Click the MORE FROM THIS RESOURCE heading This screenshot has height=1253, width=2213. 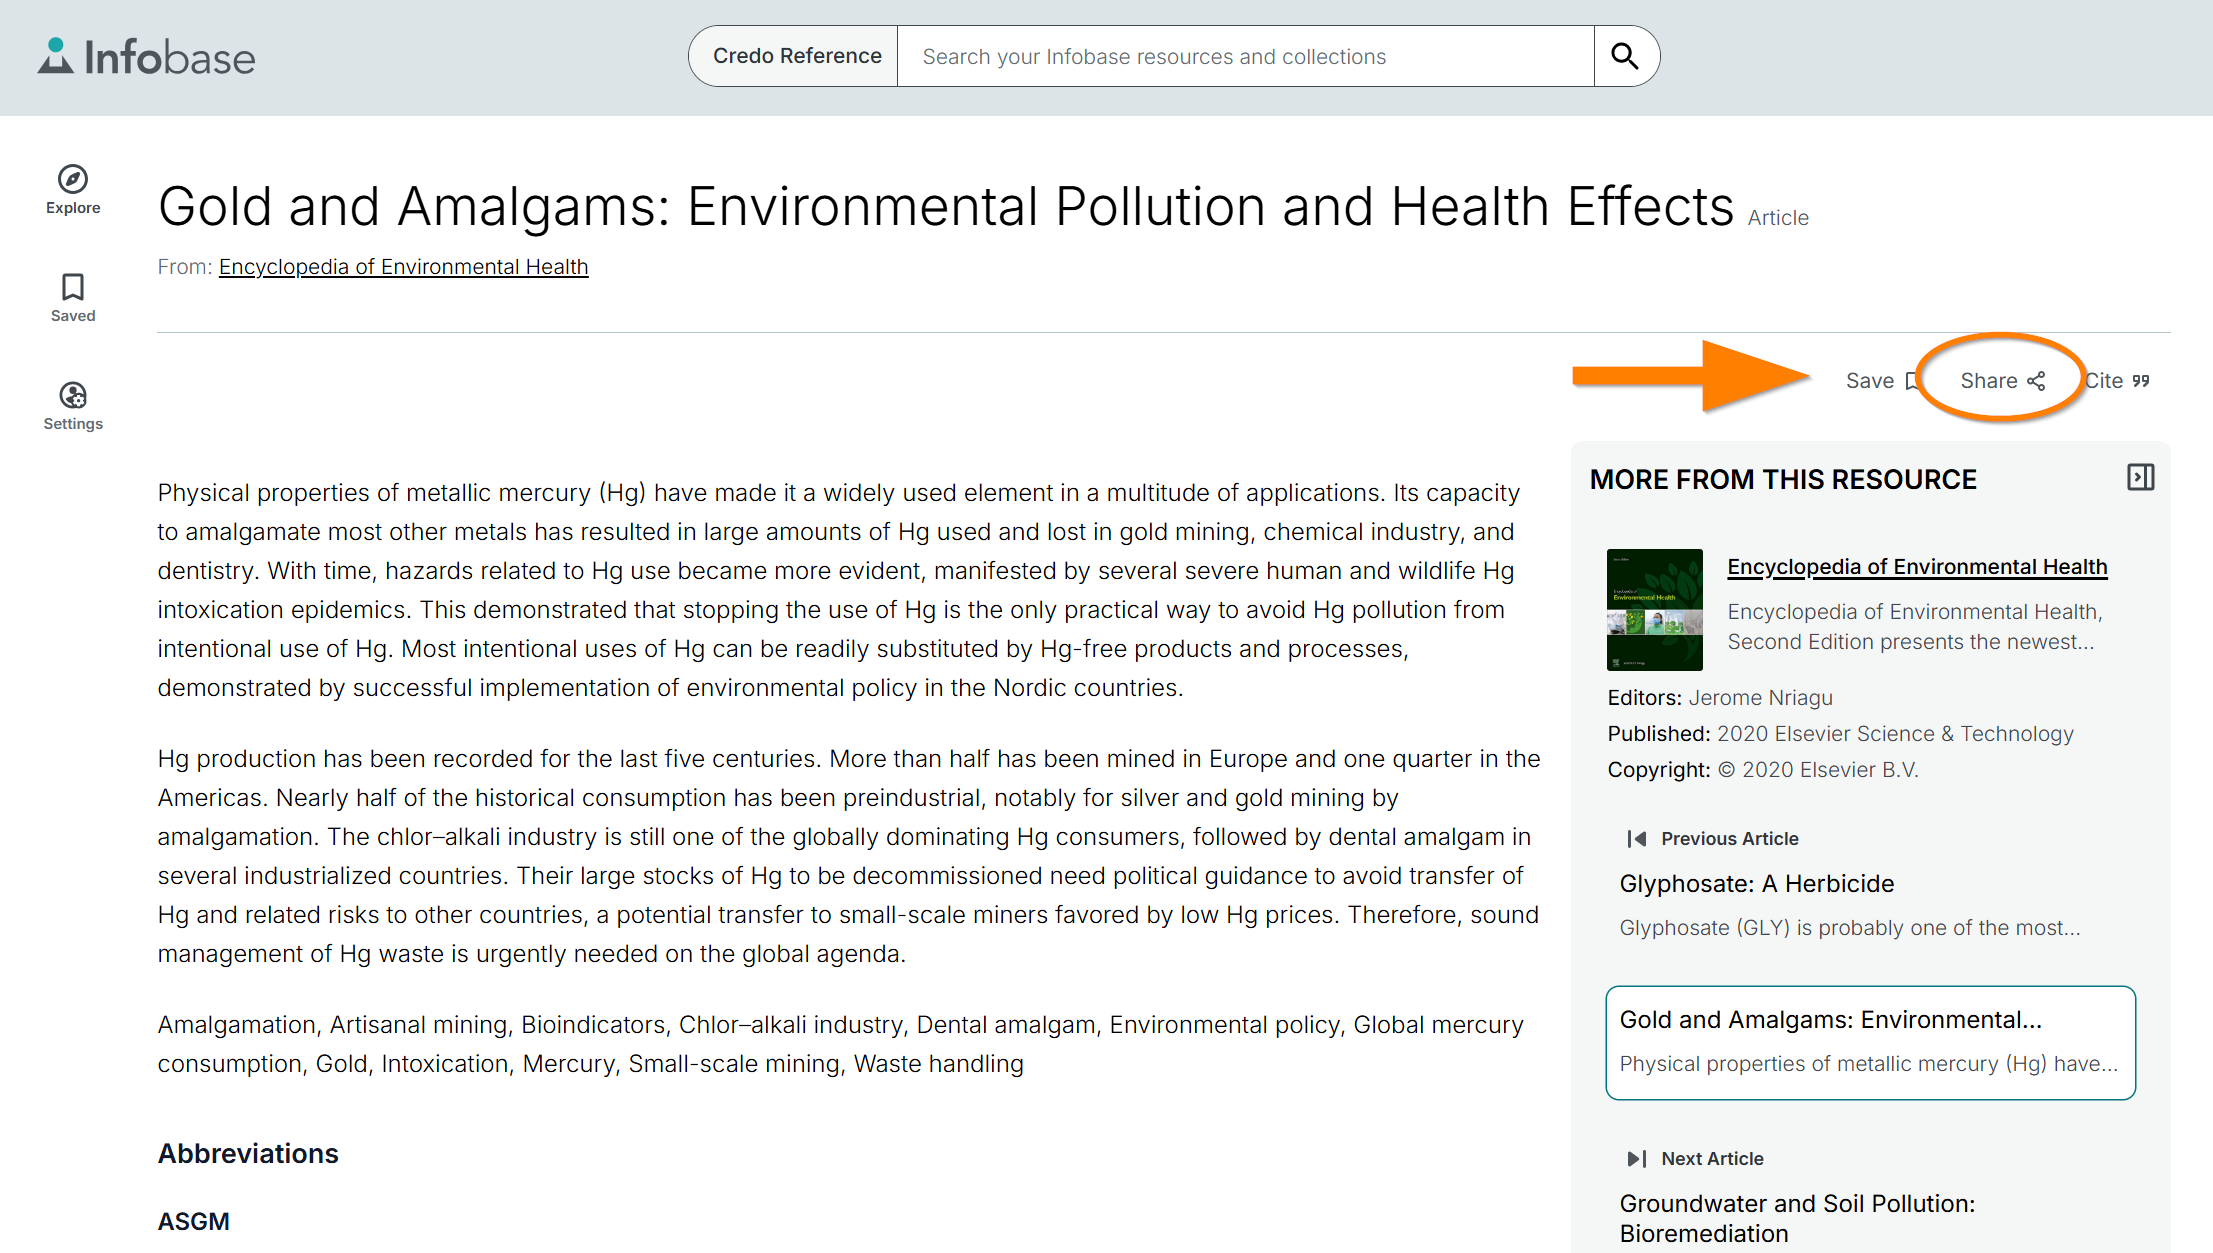1783,479
